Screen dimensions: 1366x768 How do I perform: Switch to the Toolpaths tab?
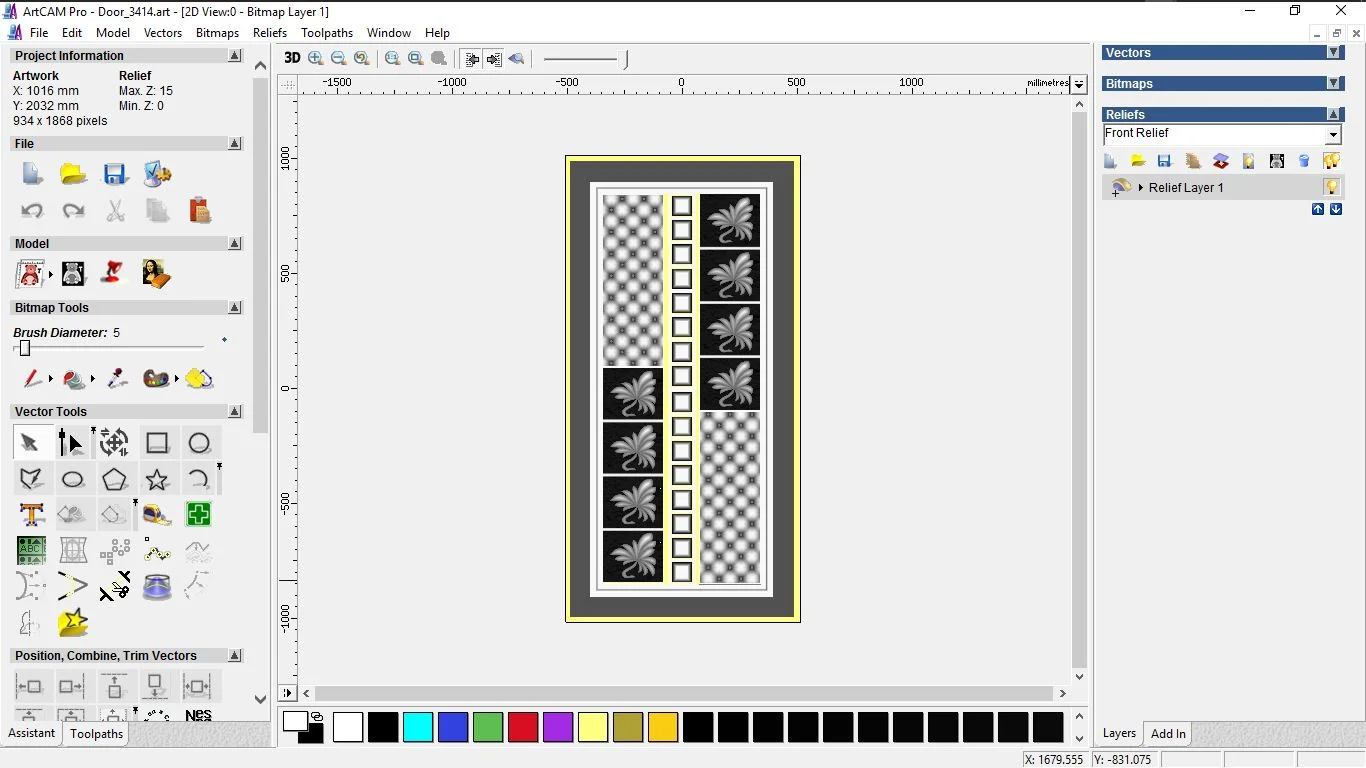click(x=97, y=734)
